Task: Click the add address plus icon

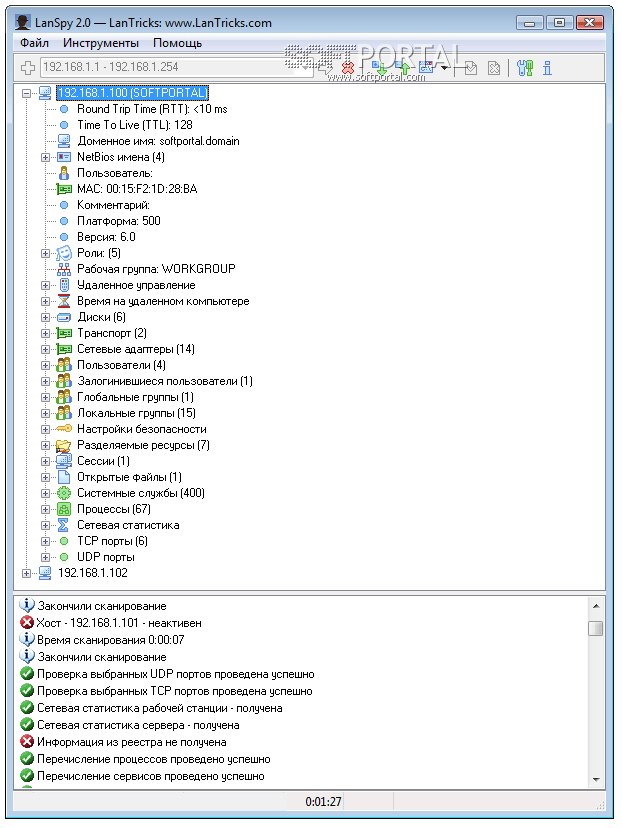Action: (27, 68)
